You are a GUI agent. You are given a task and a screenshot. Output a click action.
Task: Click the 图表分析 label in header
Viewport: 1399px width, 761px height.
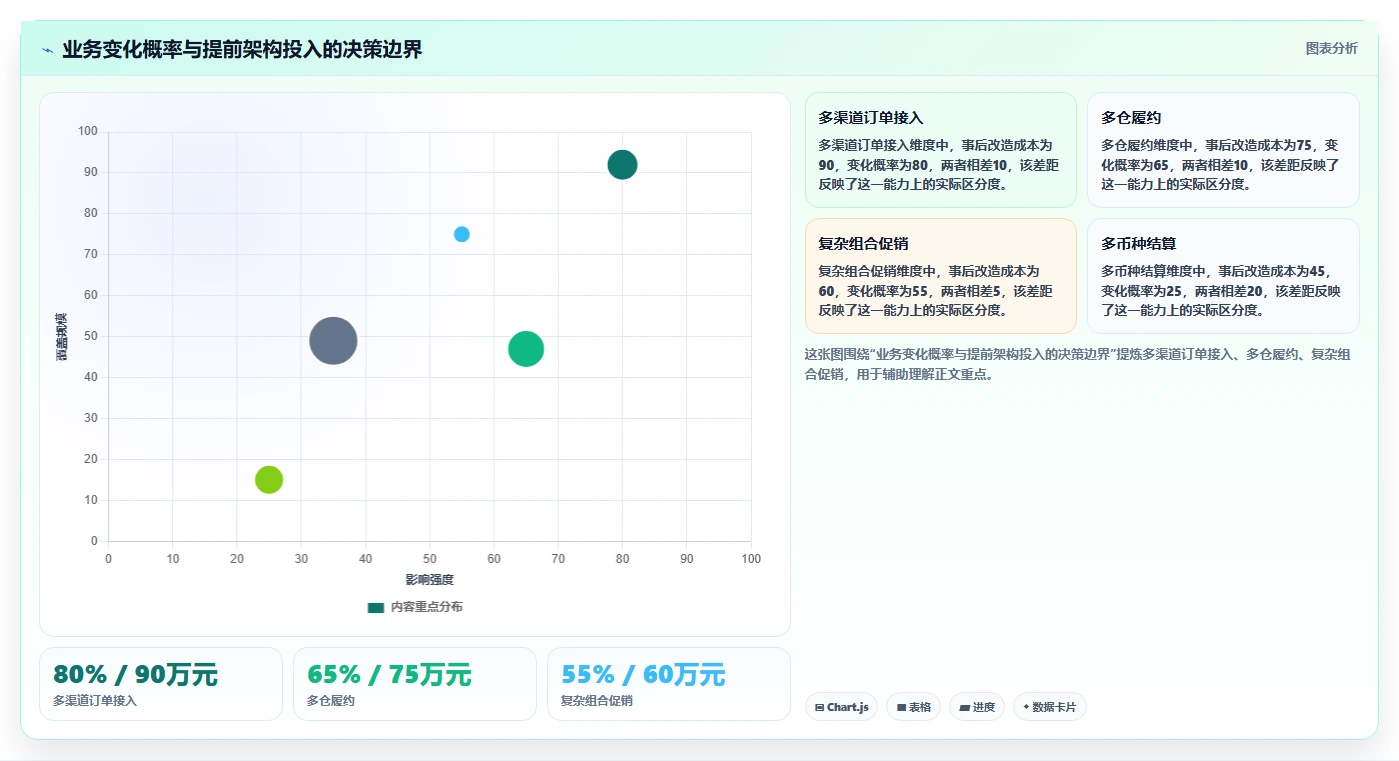(x=1331, y=48)
